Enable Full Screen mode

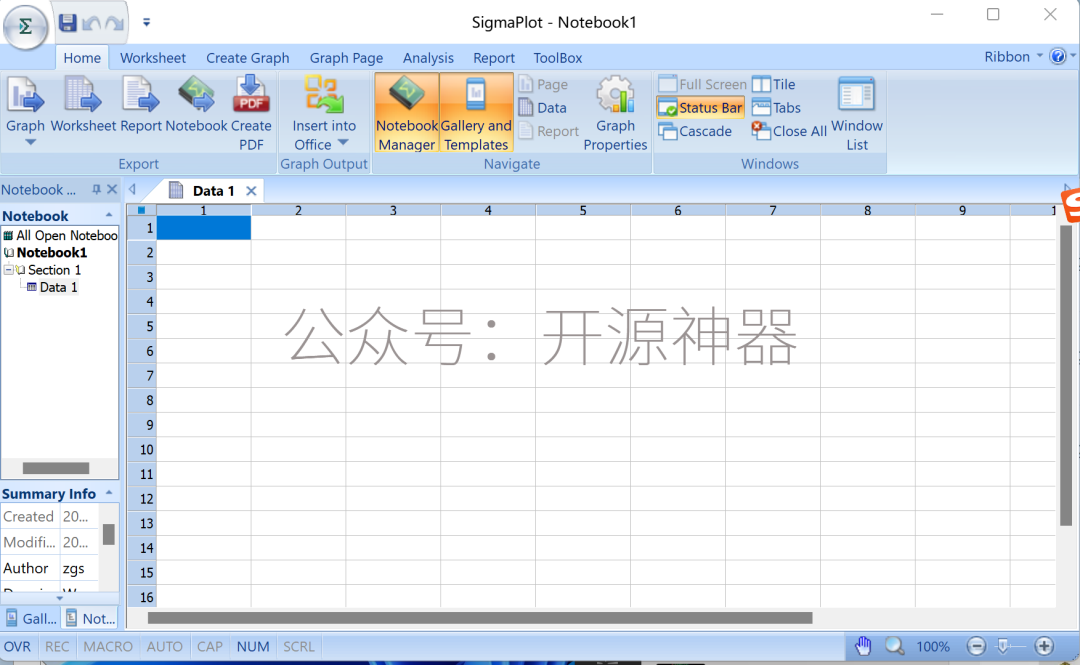click(702, 84)
